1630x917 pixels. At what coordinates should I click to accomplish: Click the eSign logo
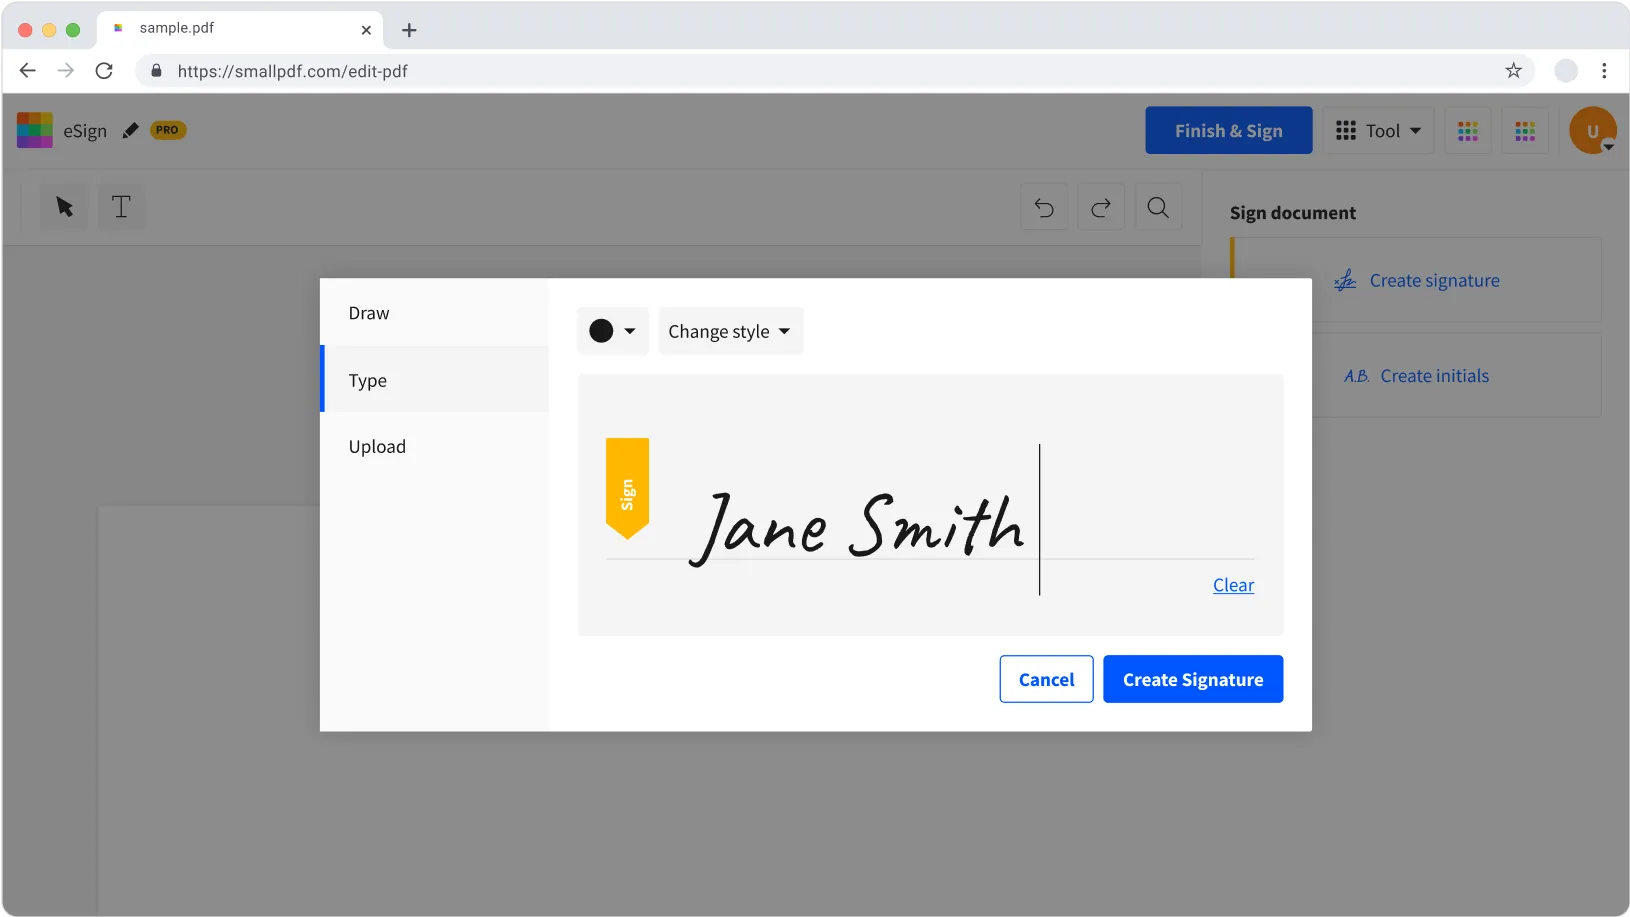pos(34,130)
